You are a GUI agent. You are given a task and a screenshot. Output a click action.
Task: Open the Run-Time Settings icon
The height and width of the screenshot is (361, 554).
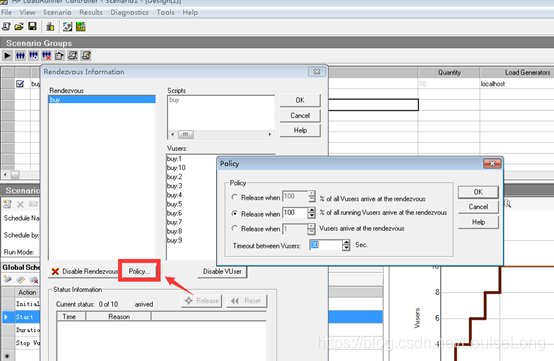pos(59,55)
